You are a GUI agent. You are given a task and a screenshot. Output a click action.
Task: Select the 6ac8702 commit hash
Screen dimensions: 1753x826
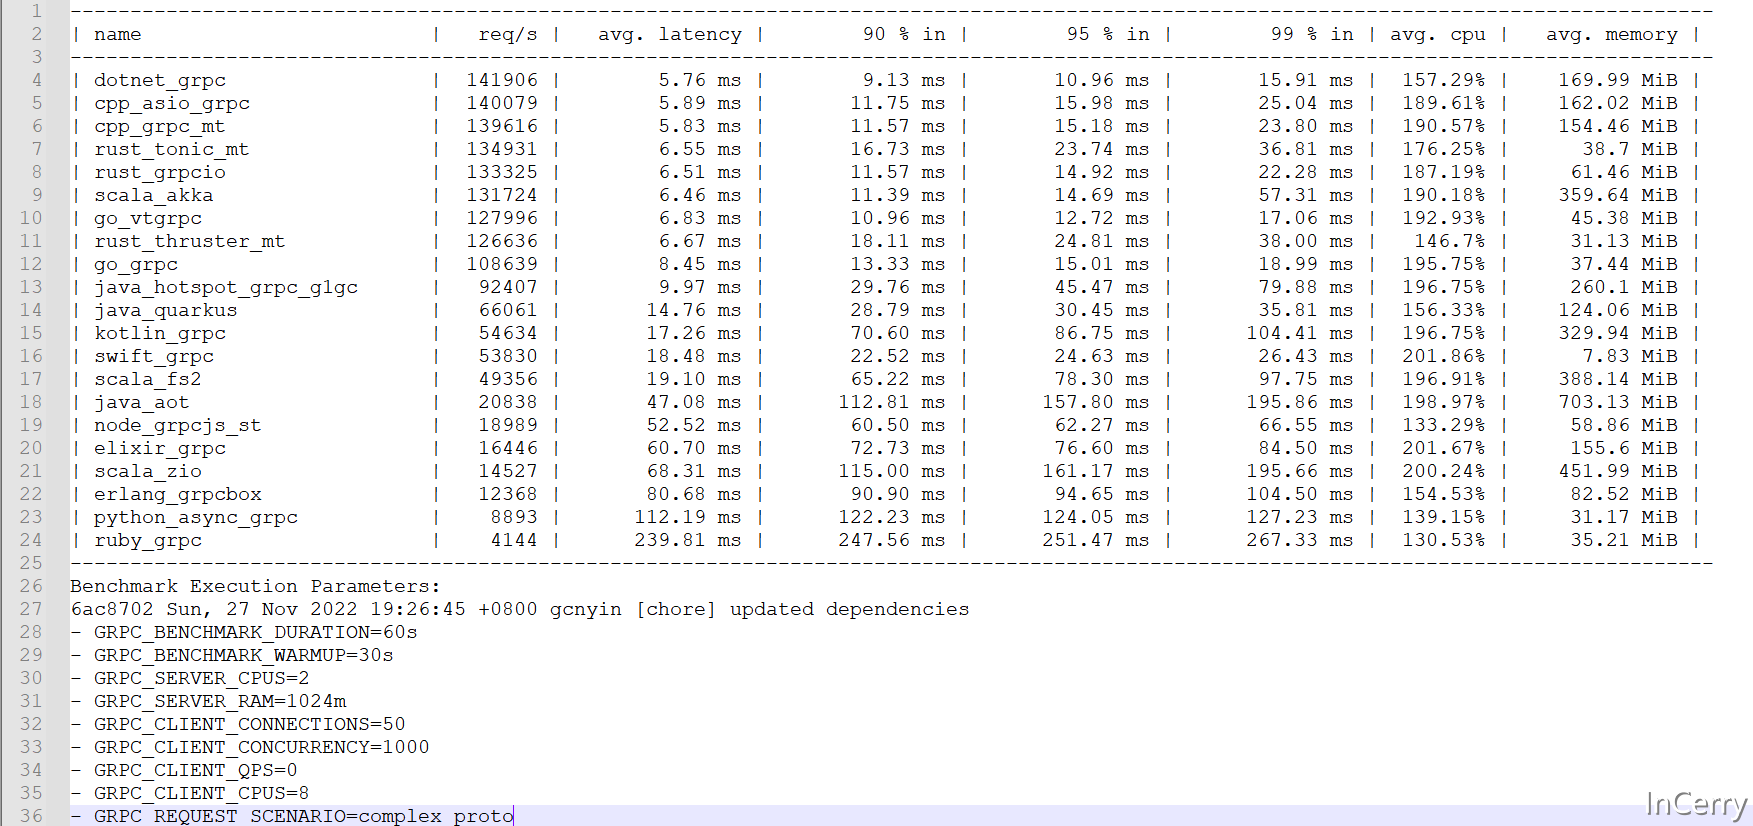pos(112,609)
